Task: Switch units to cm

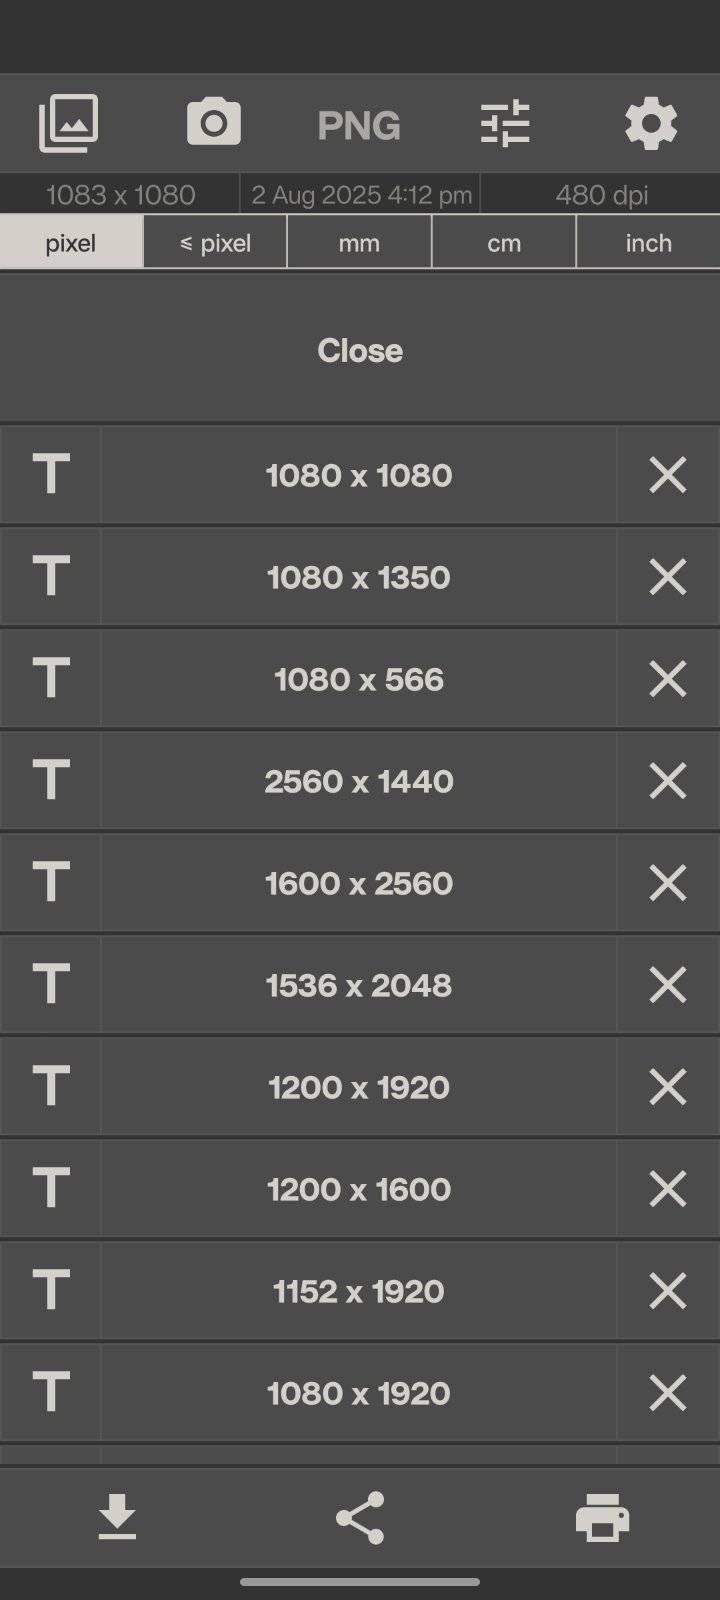Action: tap(504, 243)
